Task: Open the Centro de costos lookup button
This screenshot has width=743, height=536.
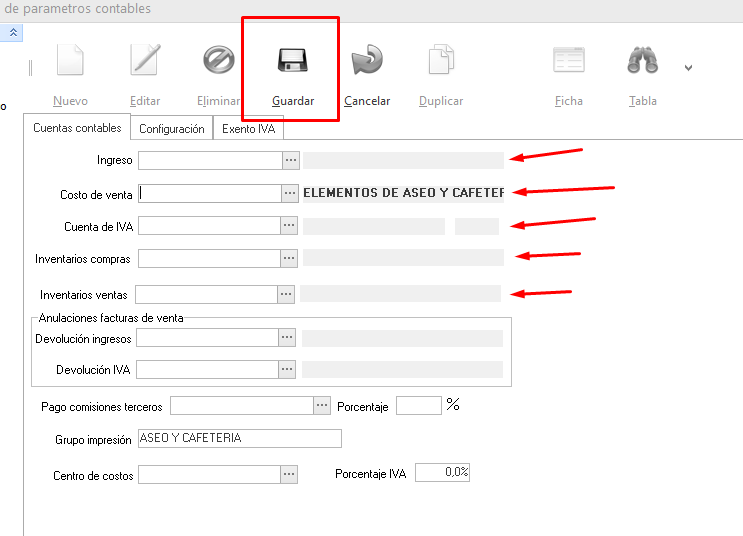Action: (x=289, y=474)
